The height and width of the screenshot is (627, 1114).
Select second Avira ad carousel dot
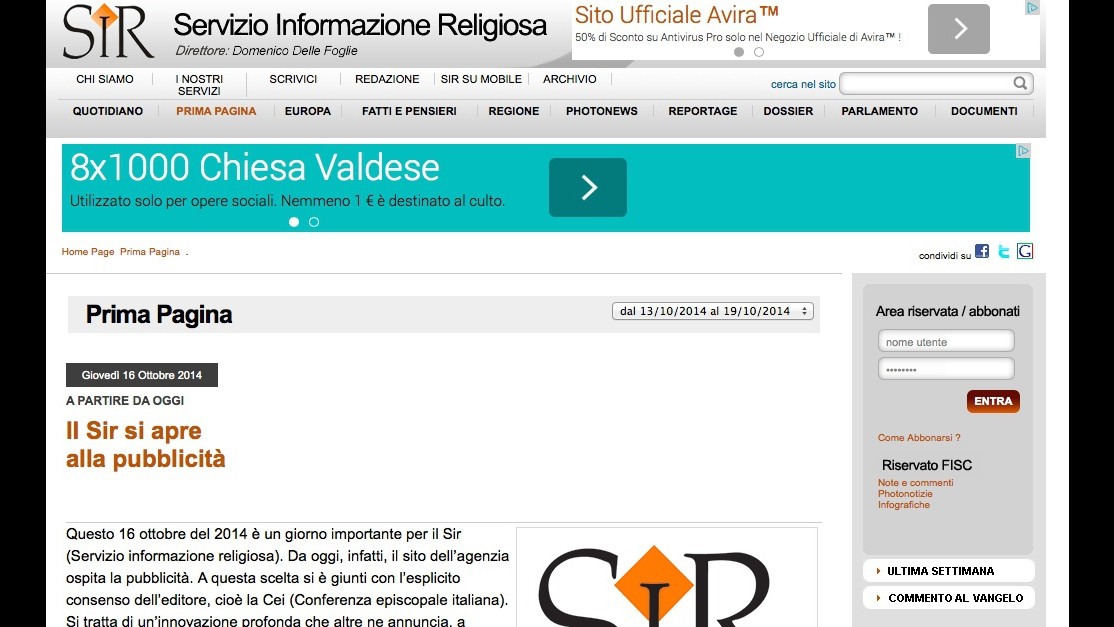coord(759,52)
